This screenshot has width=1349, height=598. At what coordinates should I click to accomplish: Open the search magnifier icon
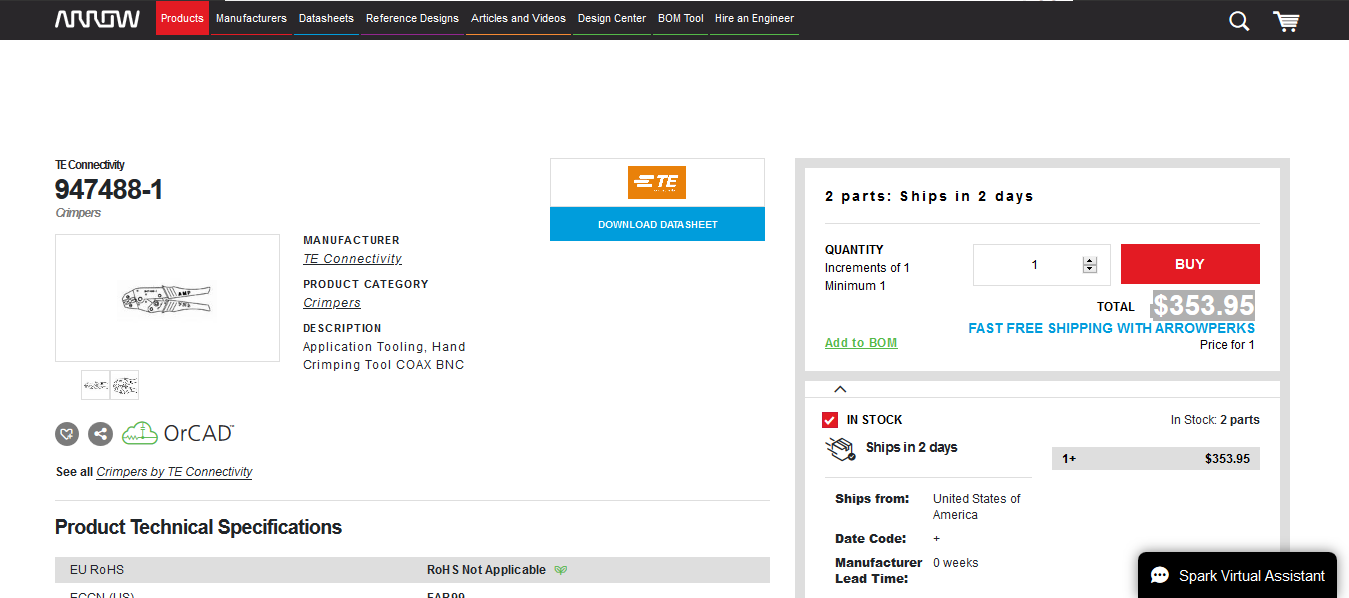pyautogui.click(x=1239, y=21)
